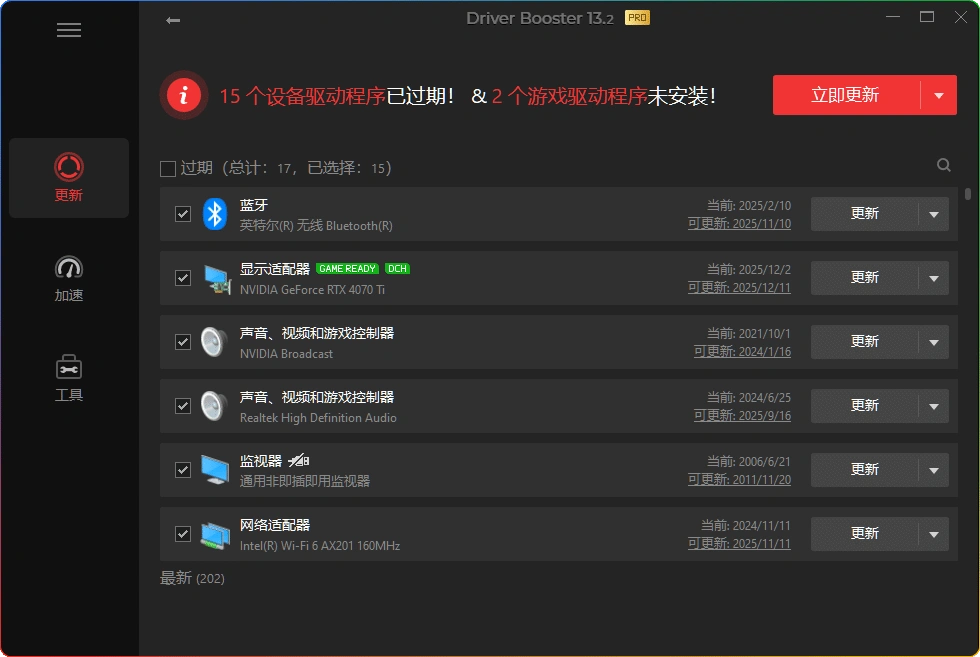Open the 工具 (Tools) sidebar panel

68,377
